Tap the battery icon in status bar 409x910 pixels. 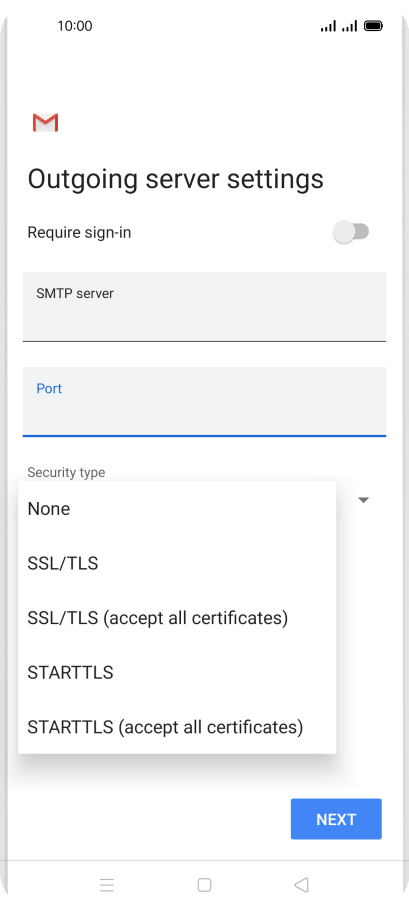[x=373, y=26]
